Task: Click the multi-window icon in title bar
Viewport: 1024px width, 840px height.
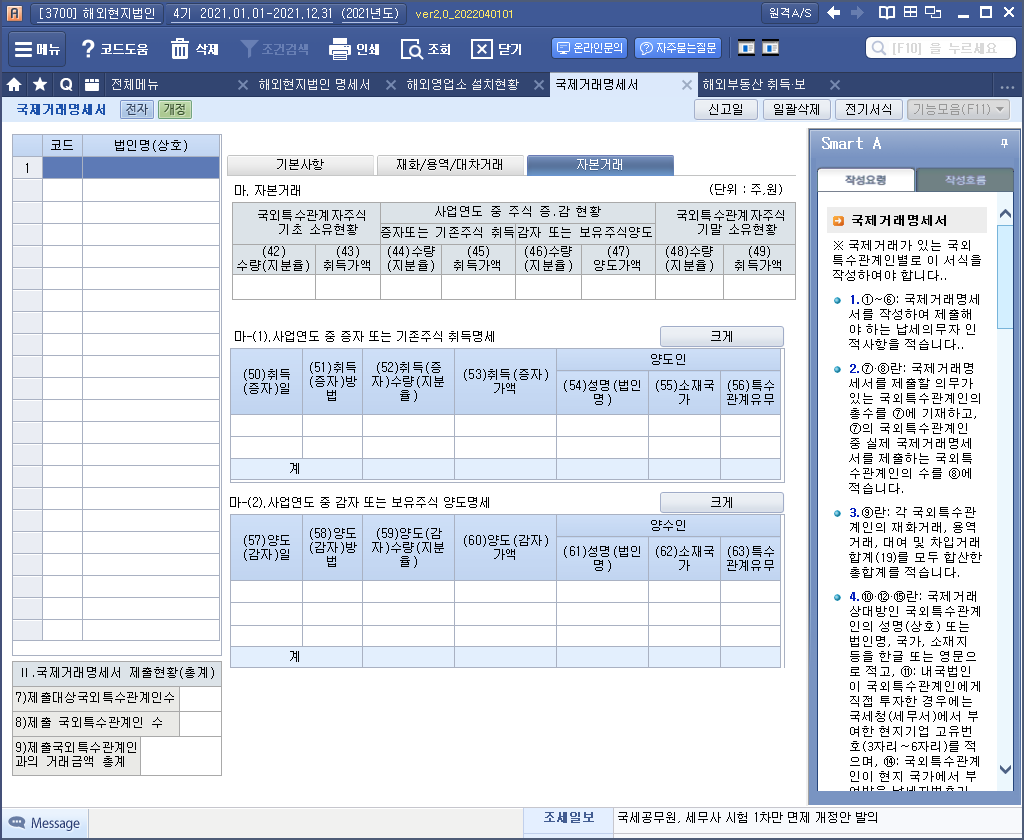Action: pyautogui.click(x=933, y=12)
